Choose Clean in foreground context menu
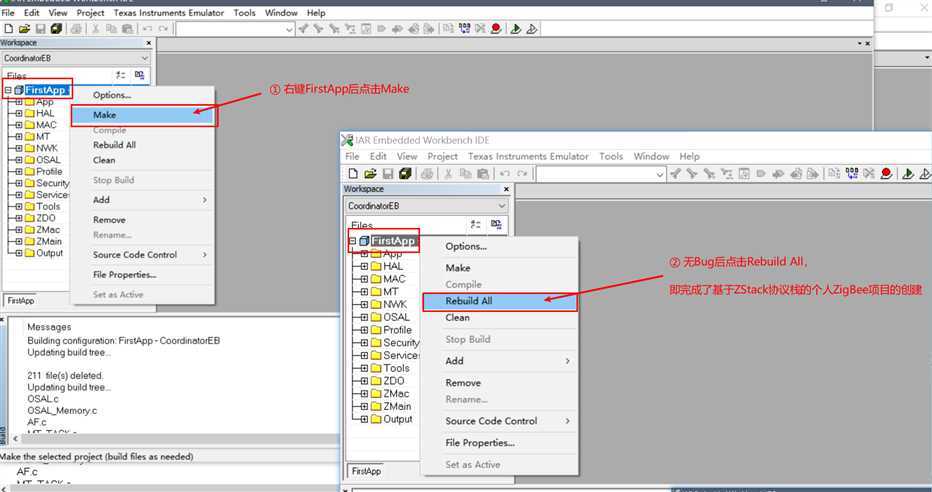This screenshot has width=932, height=492. pos(499,317)
